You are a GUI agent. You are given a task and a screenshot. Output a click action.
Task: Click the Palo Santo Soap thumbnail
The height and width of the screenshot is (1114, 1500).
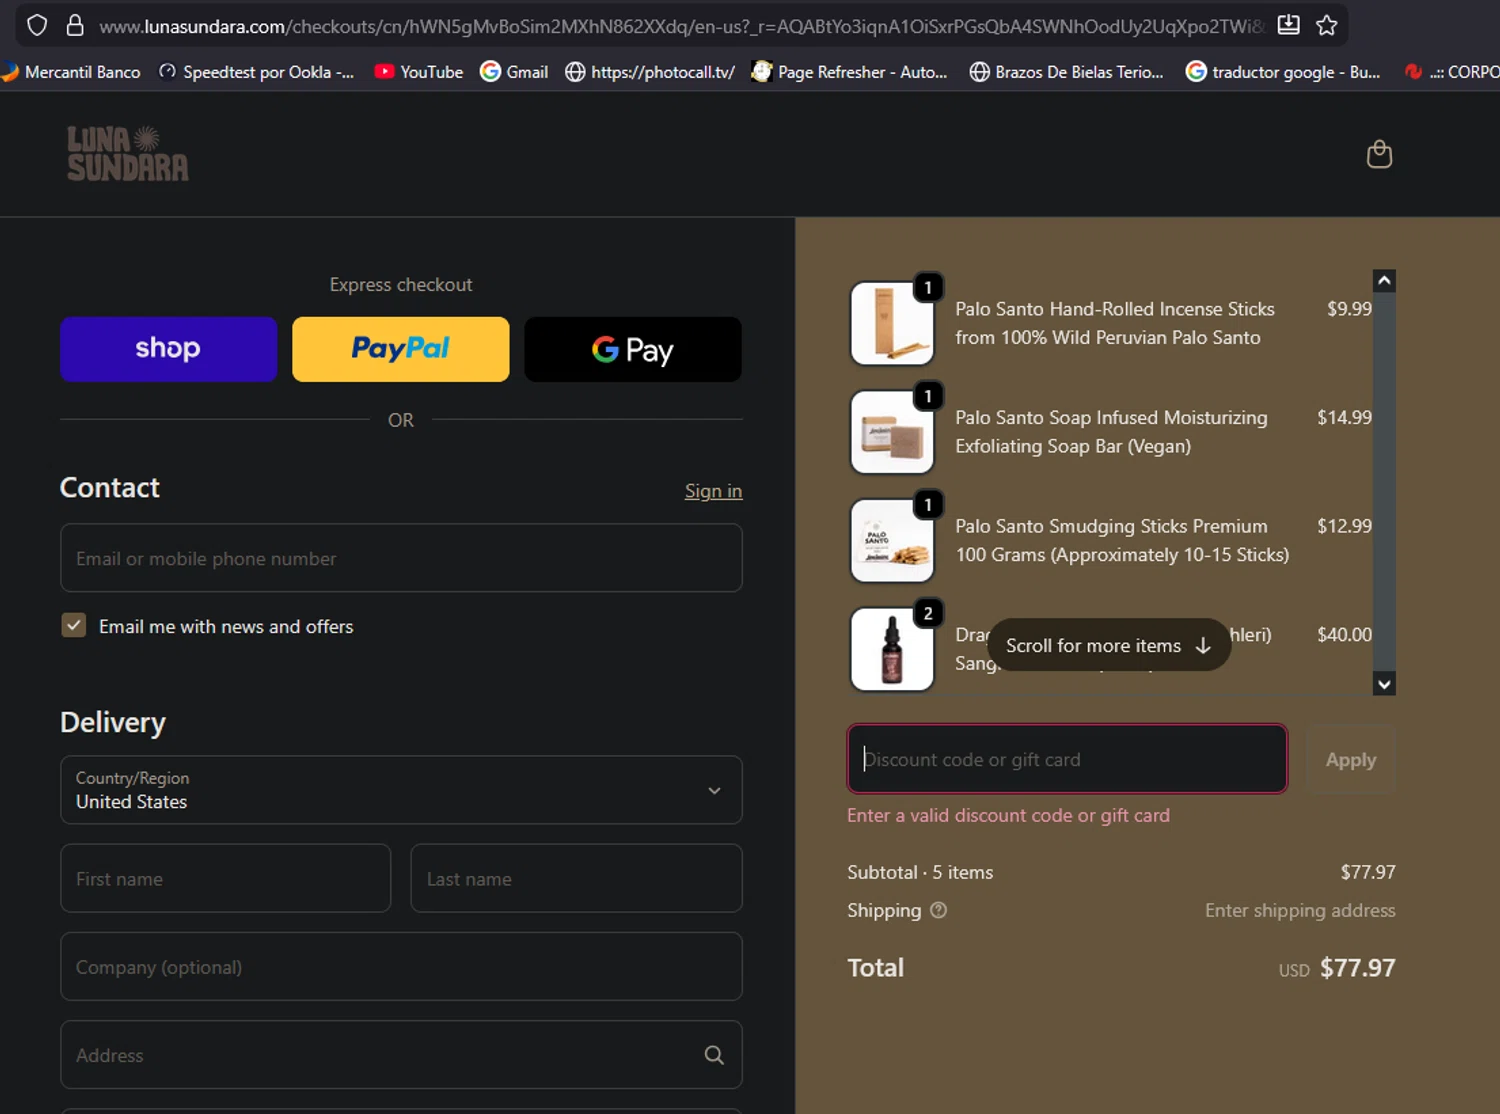click(x=892, y=432)
